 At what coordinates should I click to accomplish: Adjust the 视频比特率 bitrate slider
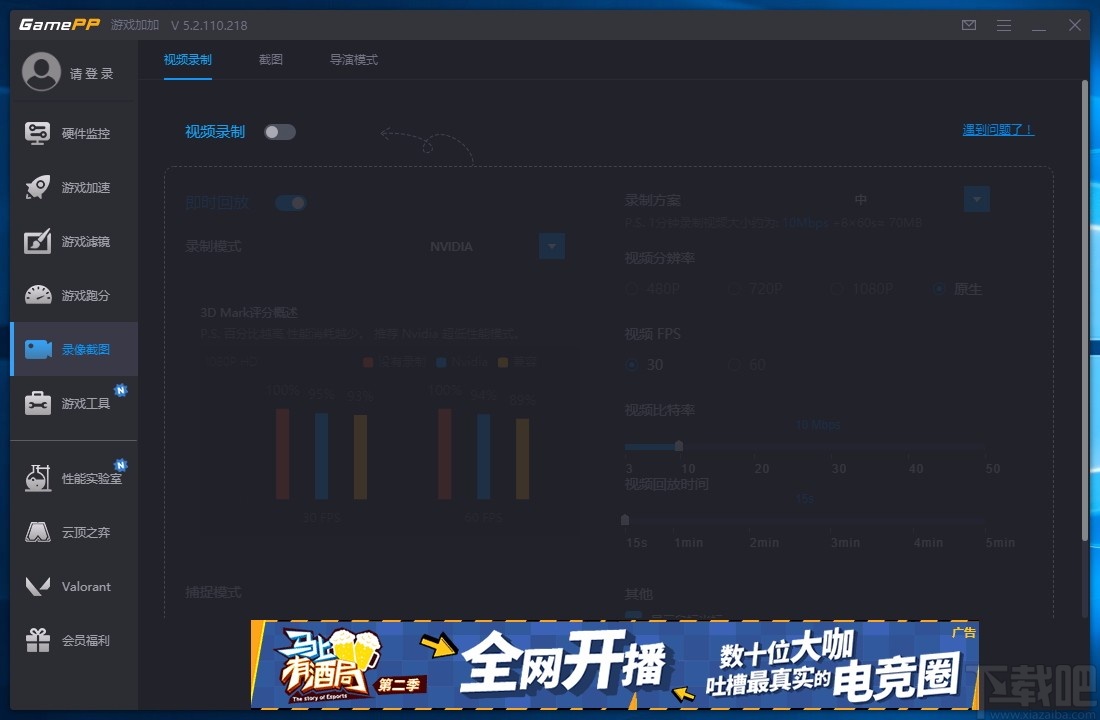pyautogui.click(x=679, y=447)
